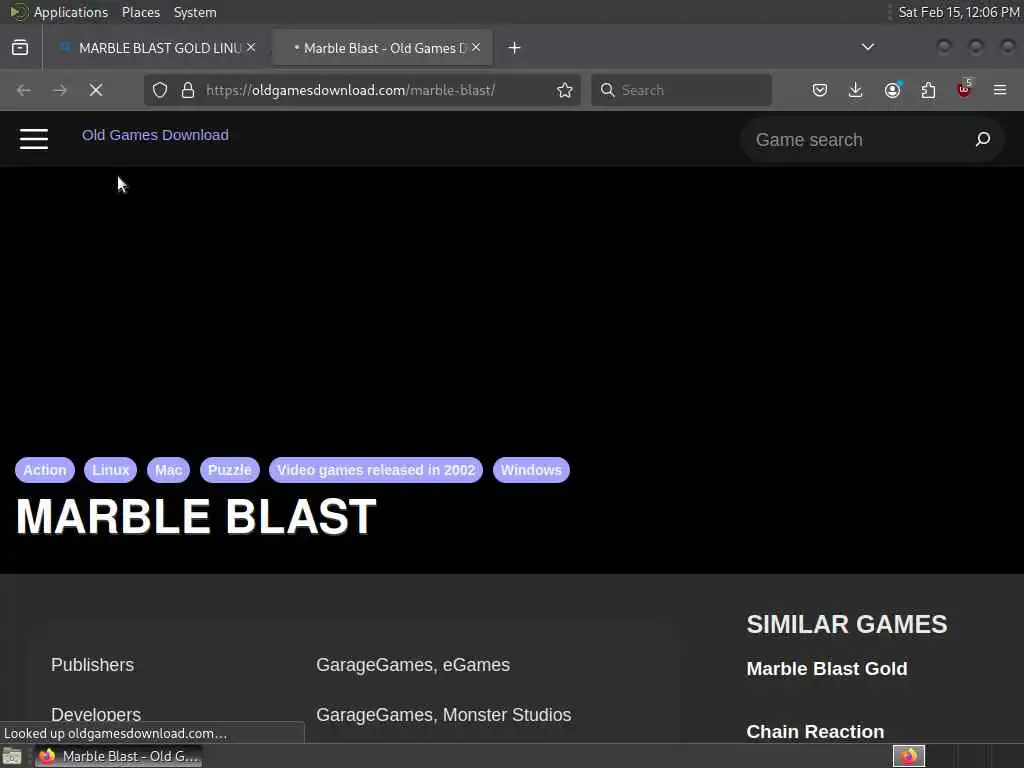Bookmark this page with star
The image size is (1024, 768).
pos(565,90)
